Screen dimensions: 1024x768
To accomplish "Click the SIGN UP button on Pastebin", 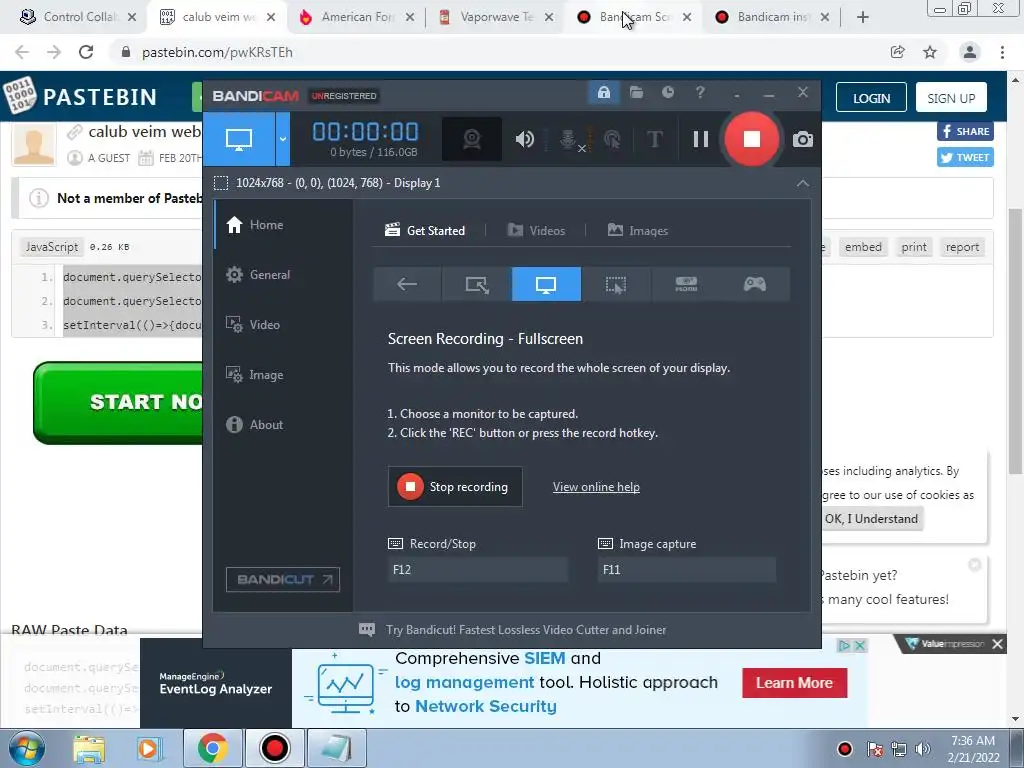I will (951, 98).
